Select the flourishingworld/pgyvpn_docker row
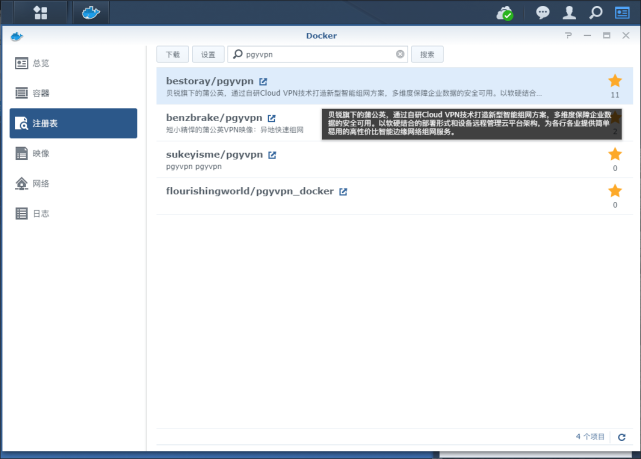The width and height of the screenshot is (641, 459). pos(394,196)
